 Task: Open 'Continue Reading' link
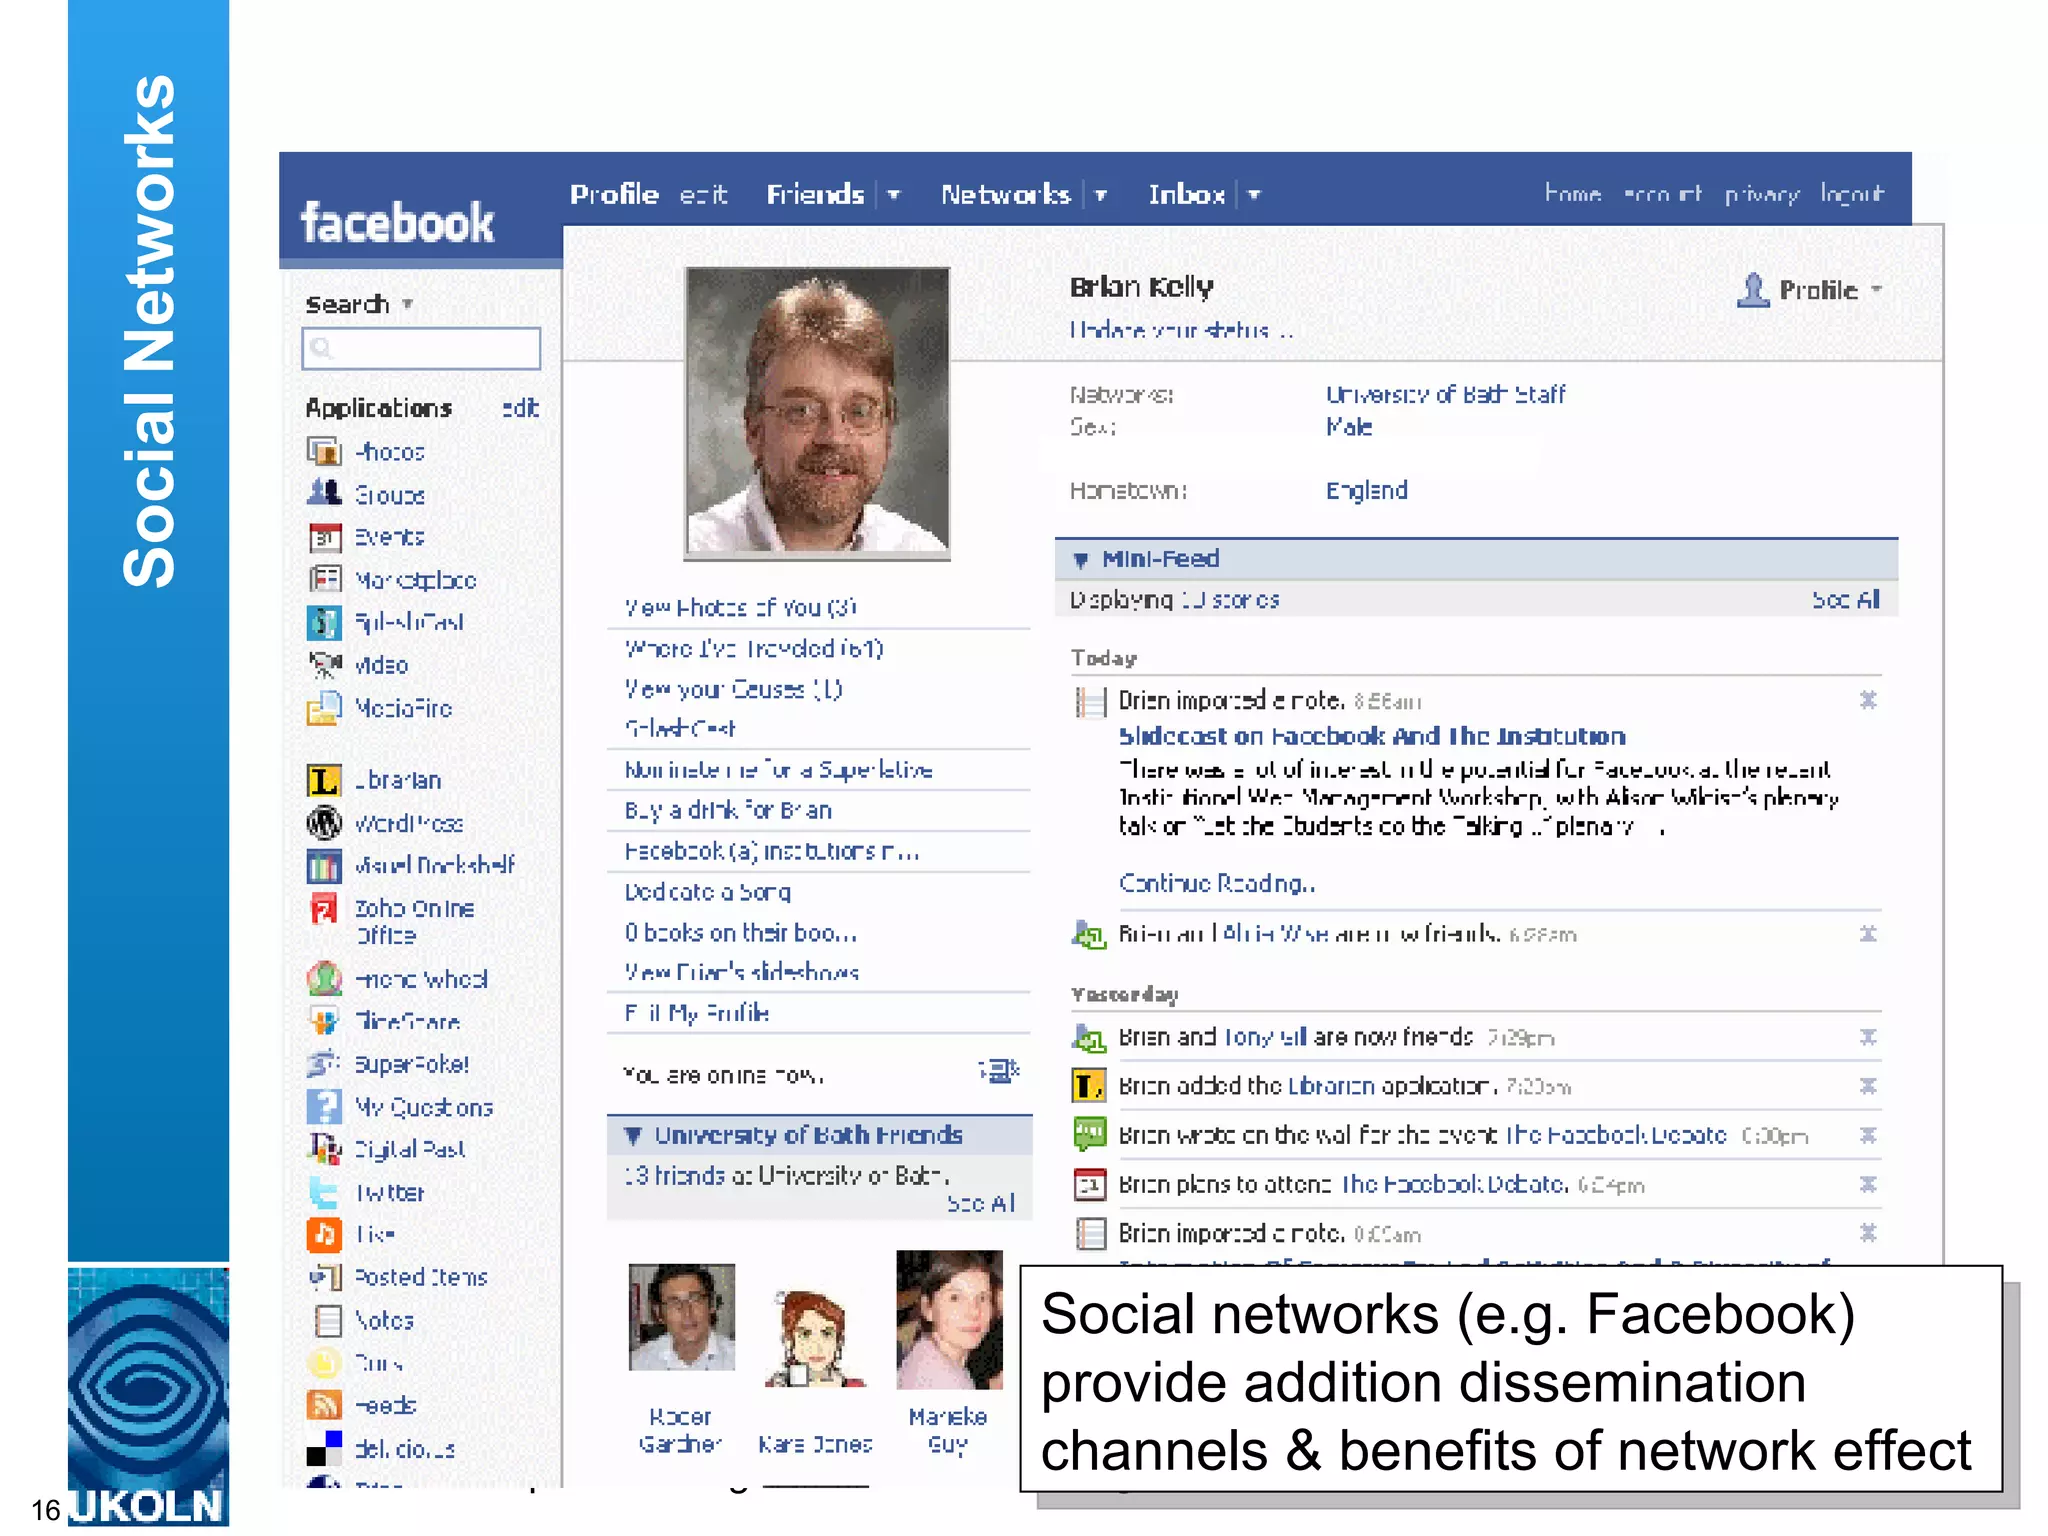pyautogui.click(x=1217, y=883)
